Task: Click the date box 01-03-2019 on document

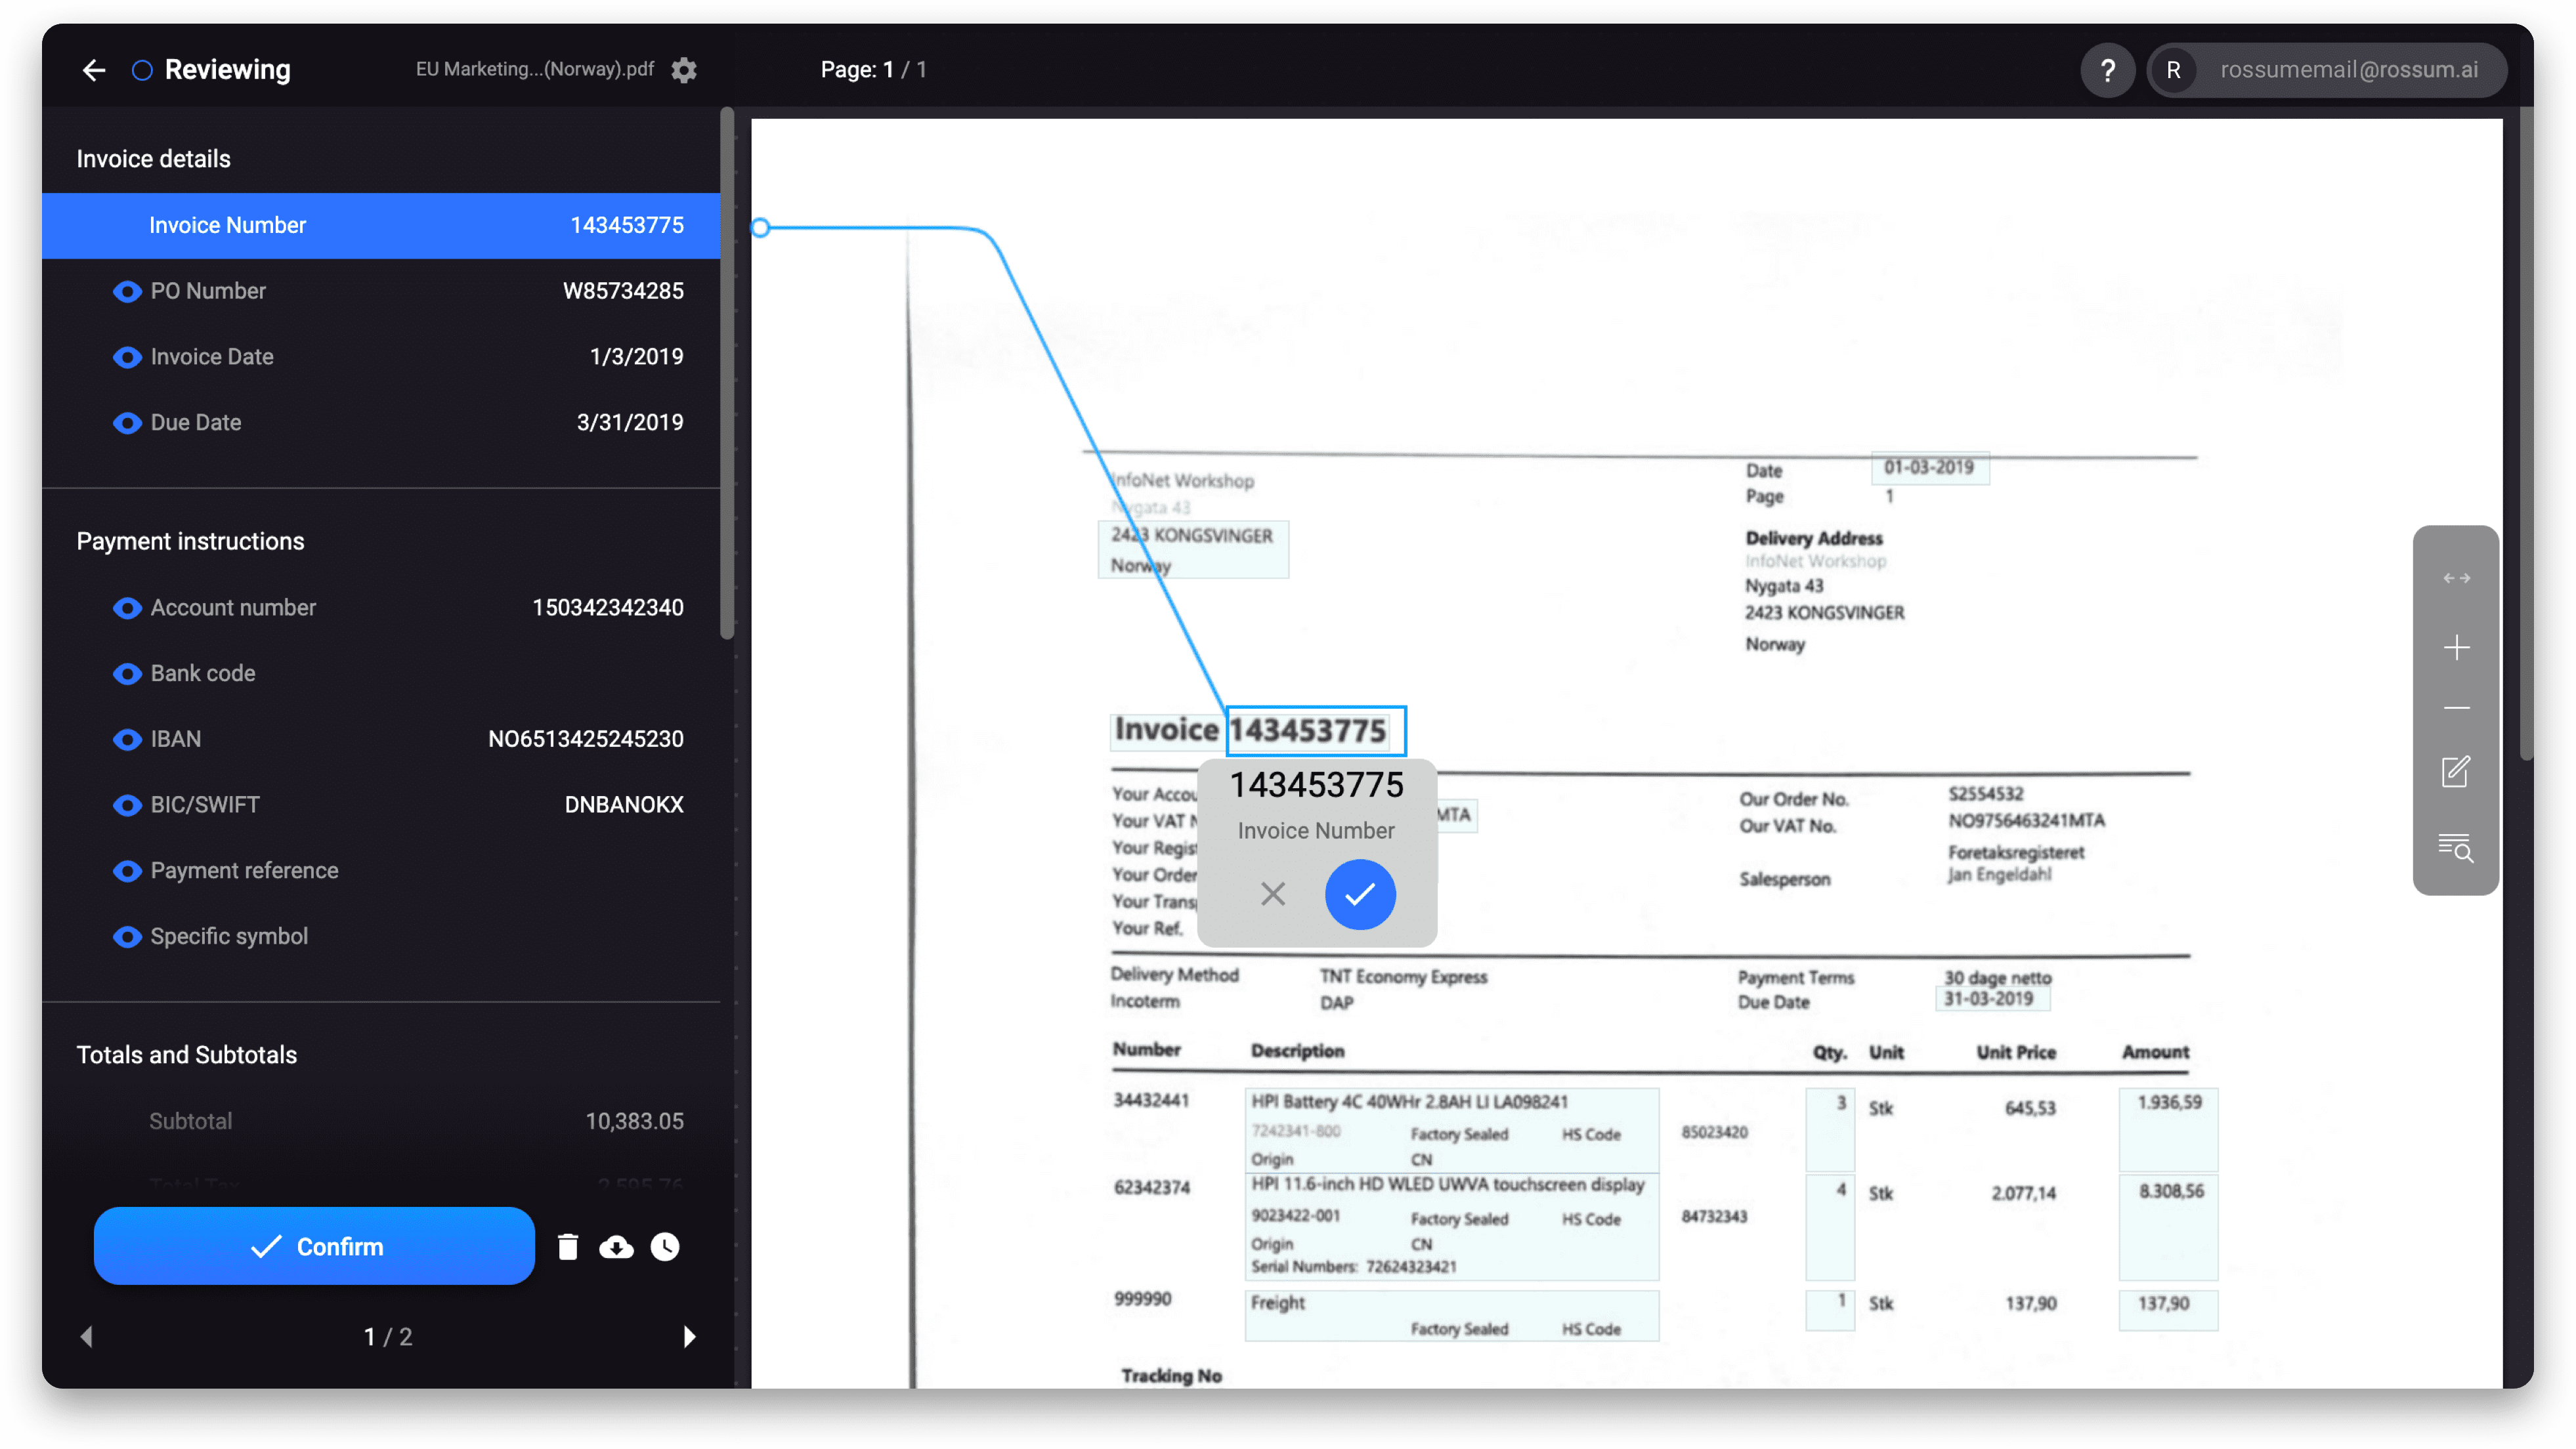Action: pos(1929,468)
